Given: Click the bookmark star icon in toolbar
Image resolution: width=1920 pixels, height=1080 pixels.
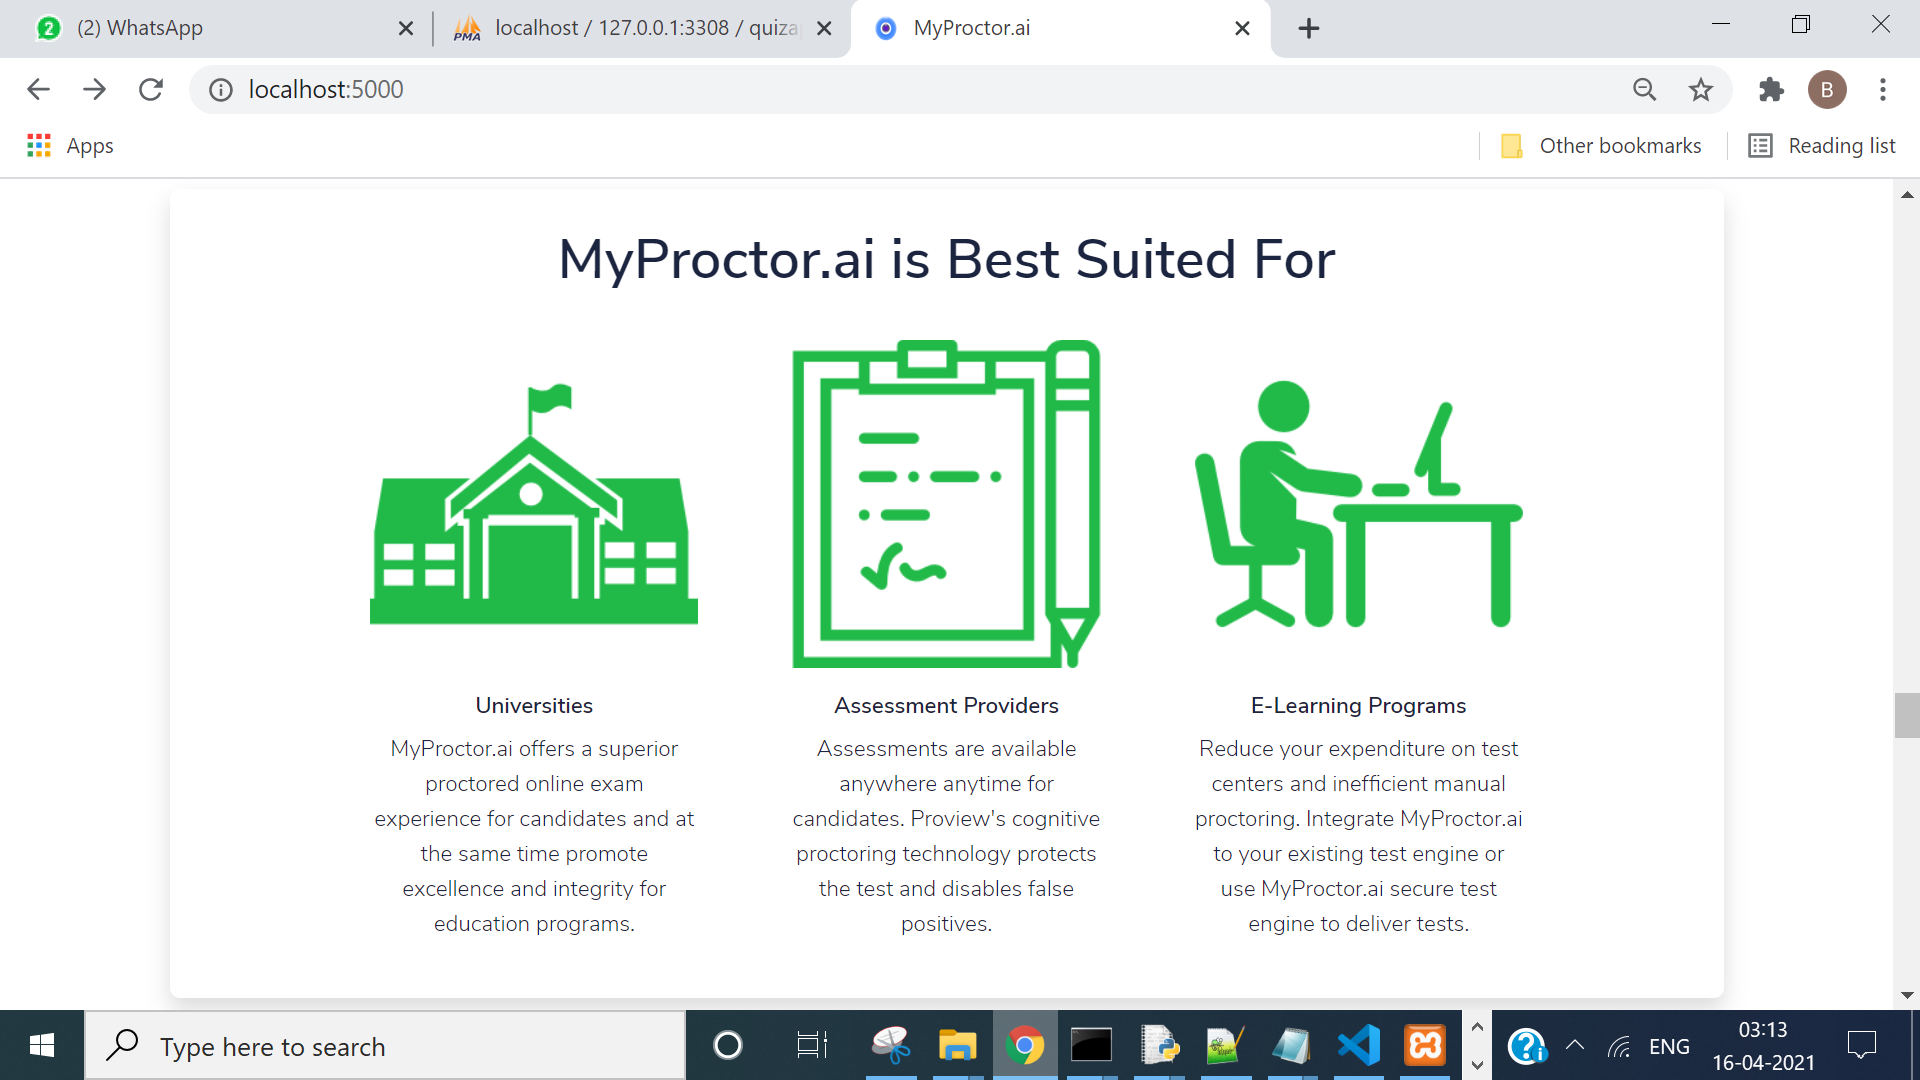Looking at the screenshot, I should click(x=1700, y=90).
